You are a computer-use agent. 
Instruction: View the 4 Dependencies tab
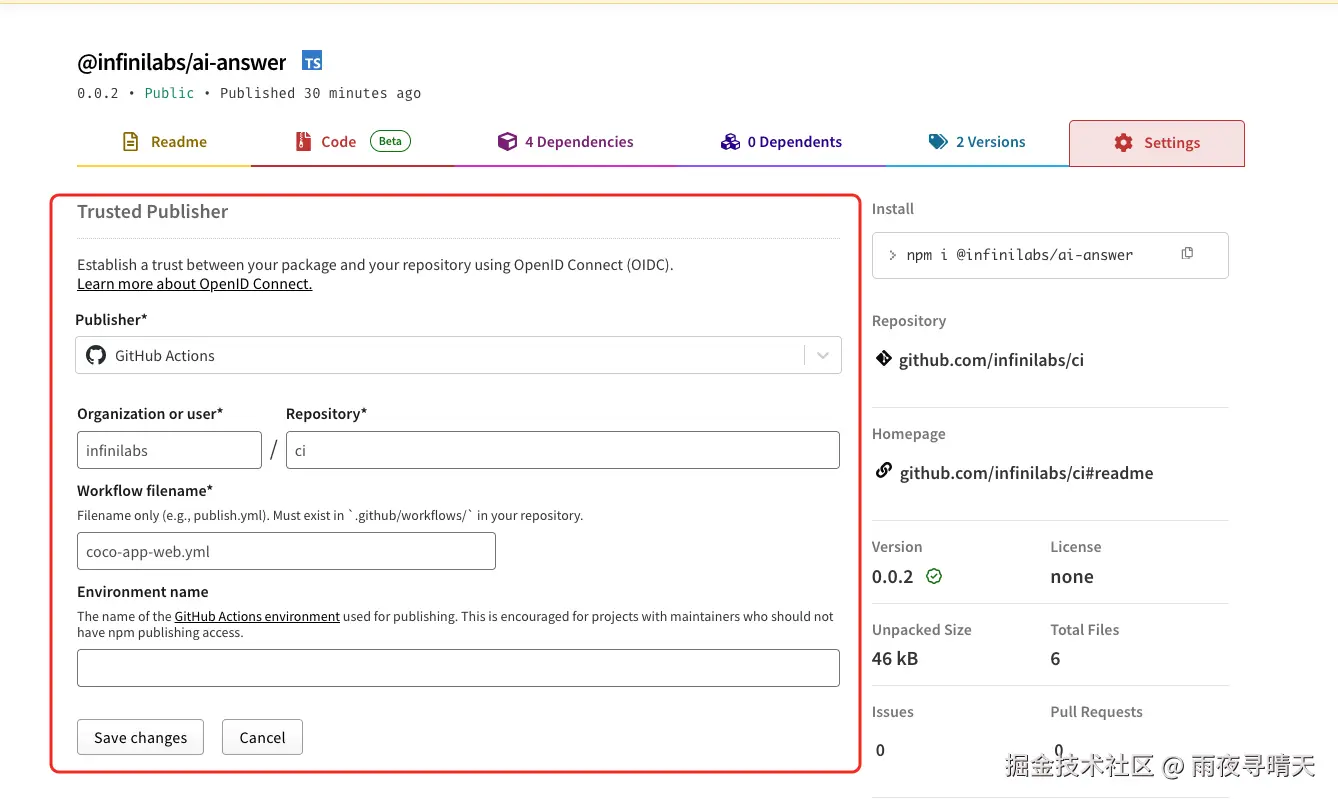point(565,142)
